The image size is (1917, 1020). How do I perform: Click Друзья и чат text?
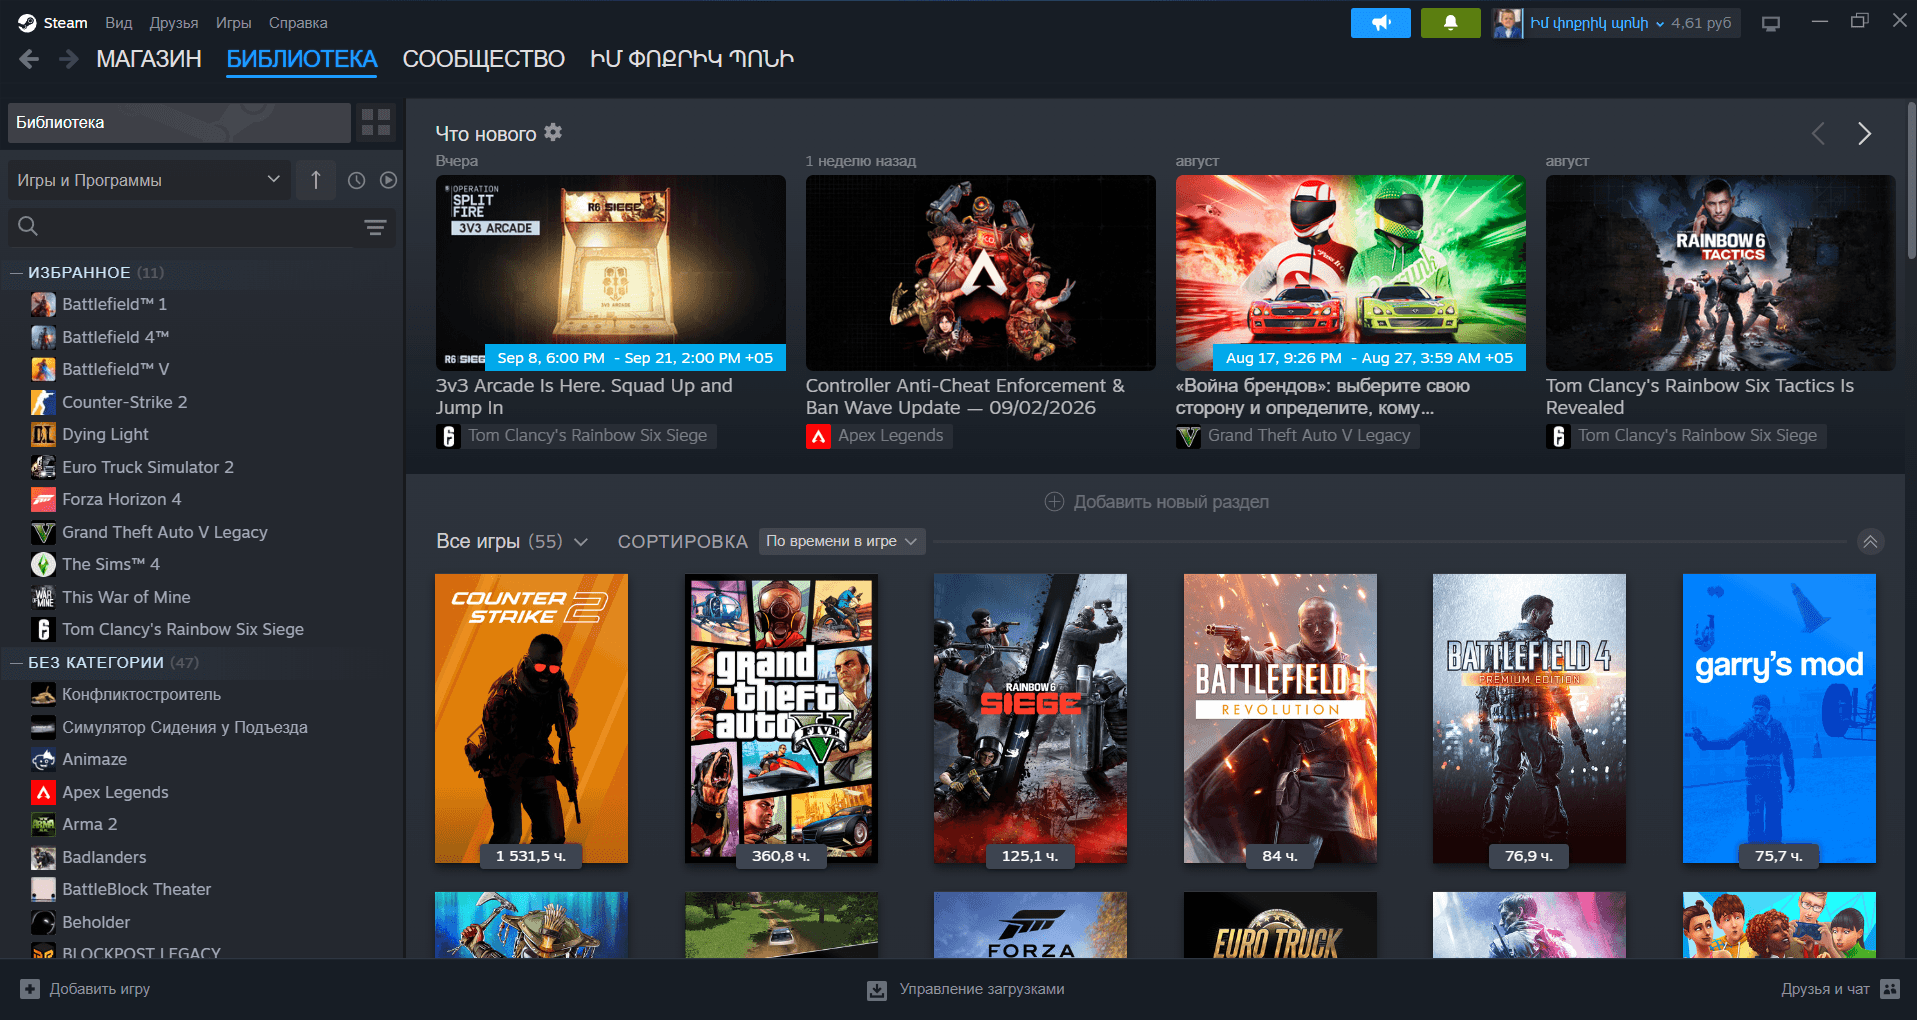(x=1825, y=989)
